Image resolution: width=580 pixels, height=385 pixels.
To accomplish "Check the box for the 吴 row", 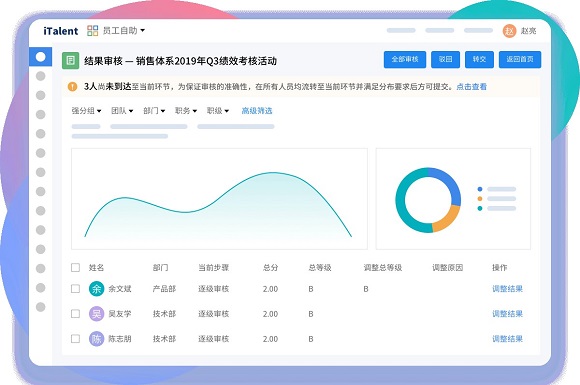I will pos(75,314).
